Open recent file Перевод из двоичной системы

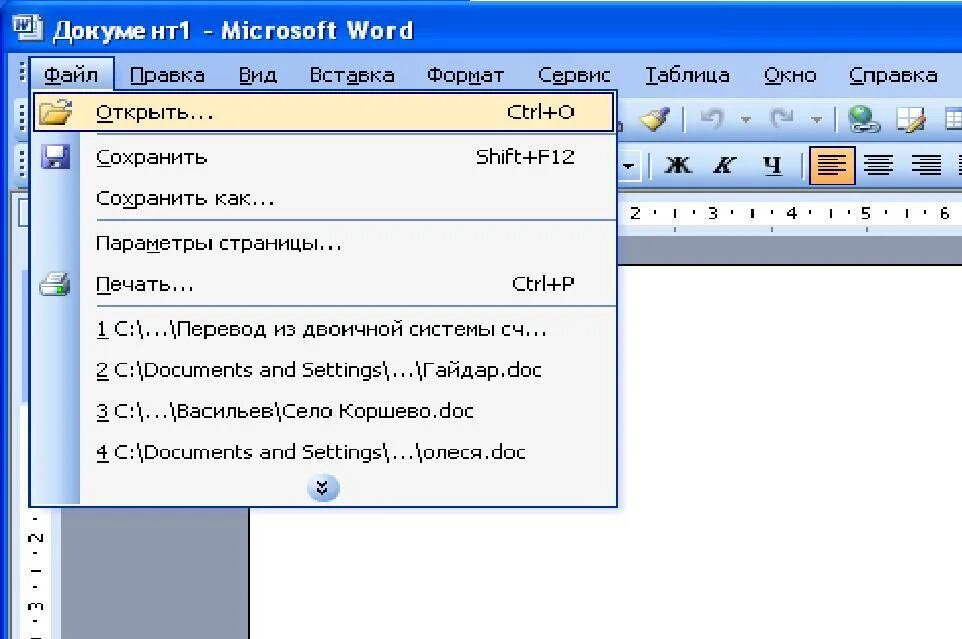[x=323, y=329]
